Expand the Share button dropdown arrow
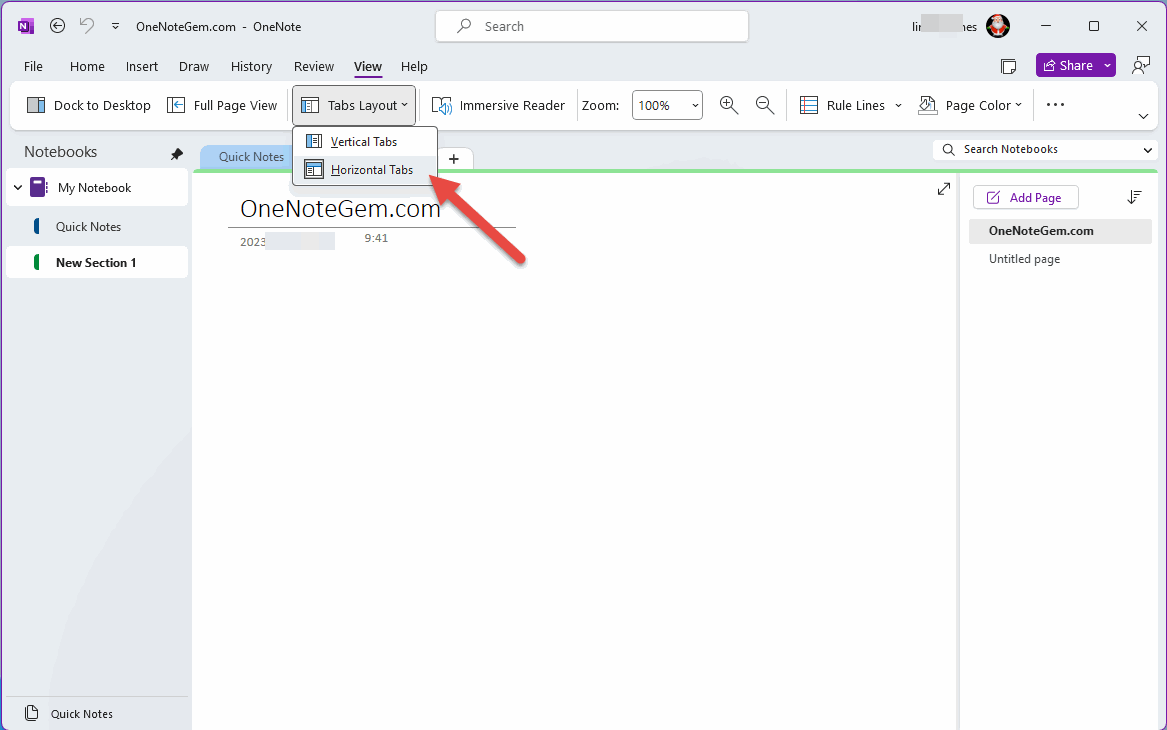1167x730 pixels. click(x=1107, y=65)
